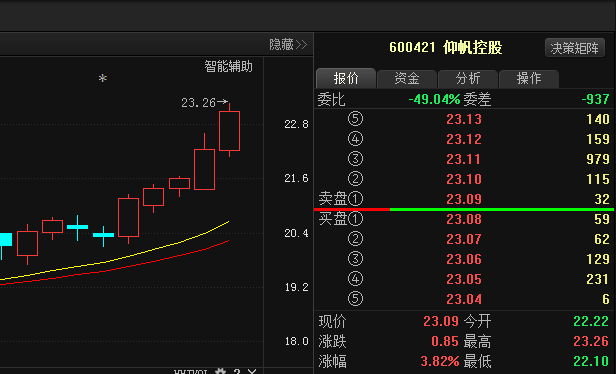Click the 最高 value 23.26
Viewport: 616px width, 374px height.
point(591,341)
